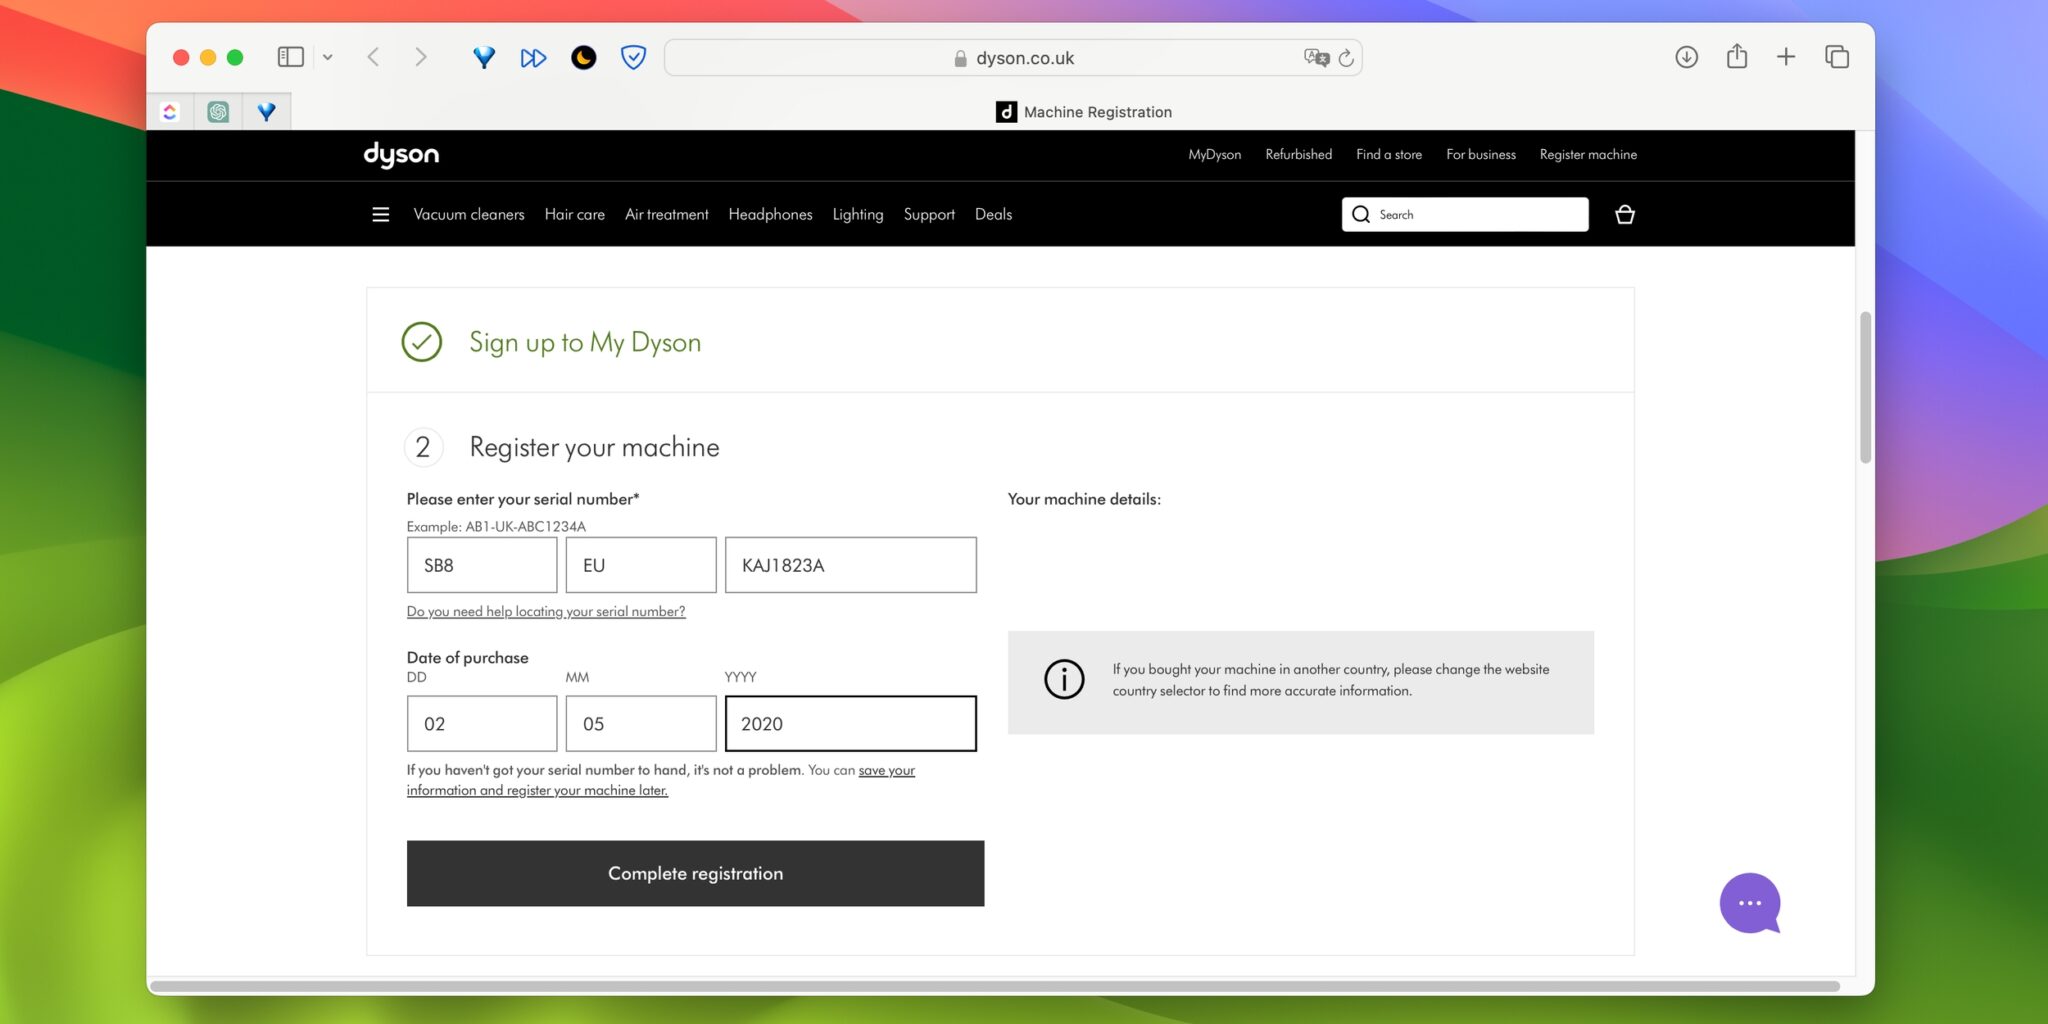Open the MyDyson link

[1214, 154]
